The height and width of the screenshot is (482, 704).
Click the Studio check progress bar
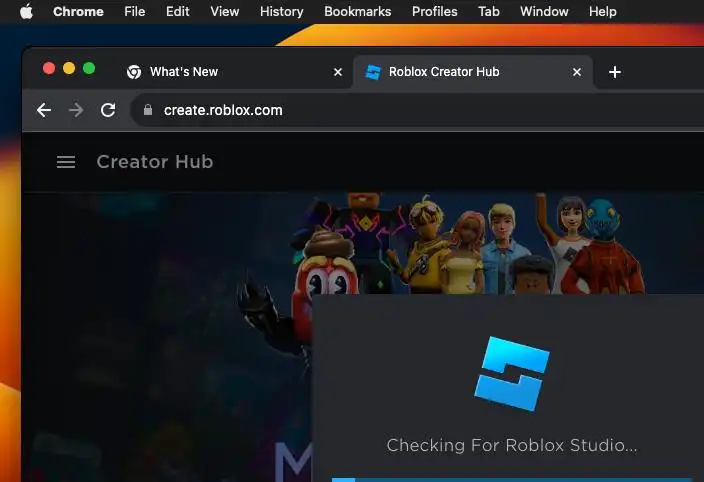512,480
